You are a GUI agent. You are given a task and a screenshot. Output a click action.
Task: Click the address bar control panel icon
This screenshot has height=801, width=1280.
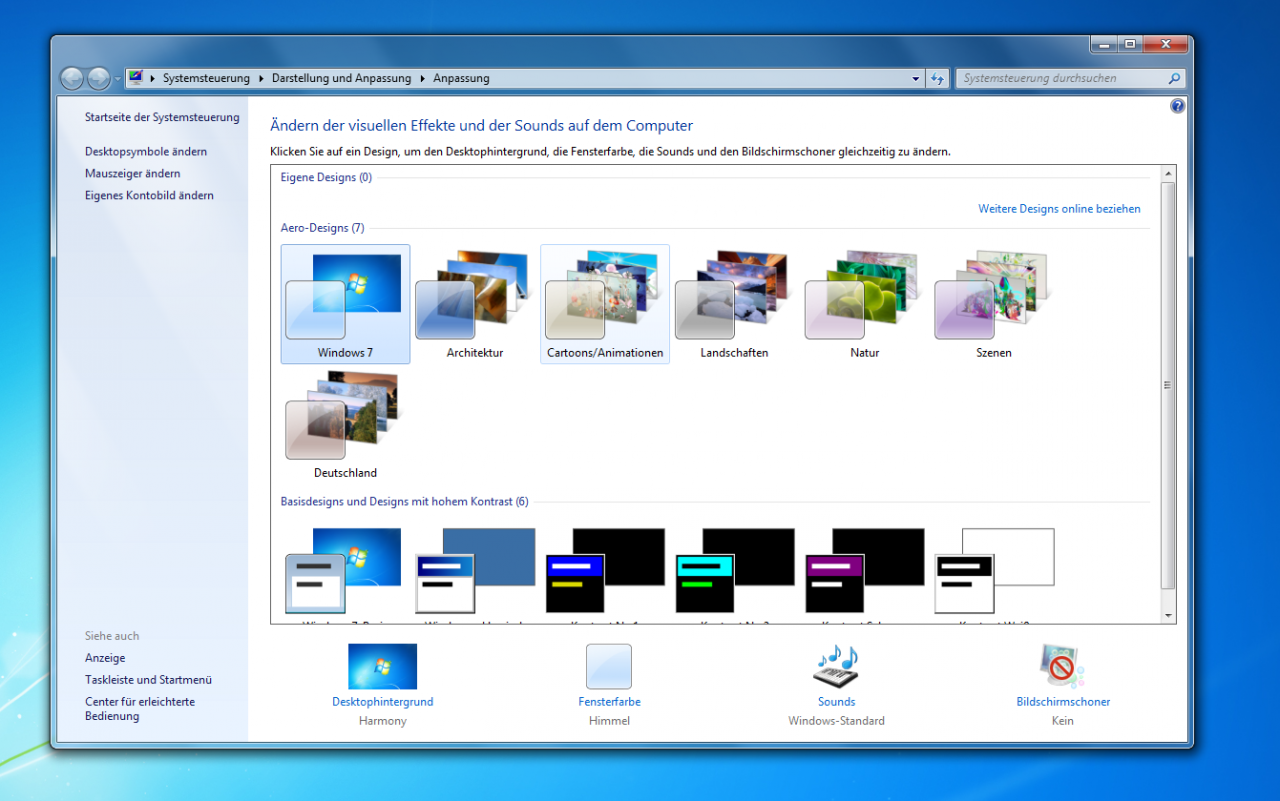(136, 78)
